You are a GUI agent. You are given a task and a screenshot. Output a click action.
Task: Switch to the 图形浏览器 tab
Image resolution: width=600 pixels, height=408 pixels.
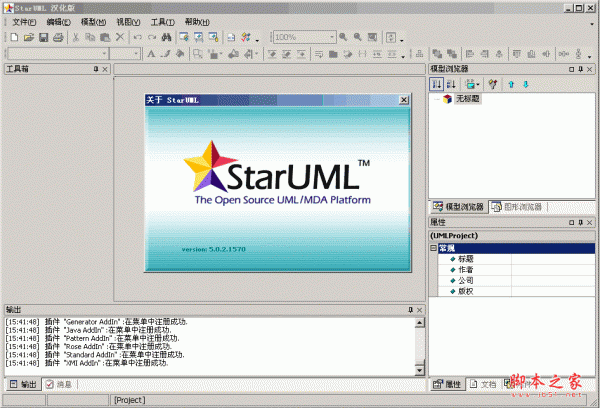pos(518,207)
